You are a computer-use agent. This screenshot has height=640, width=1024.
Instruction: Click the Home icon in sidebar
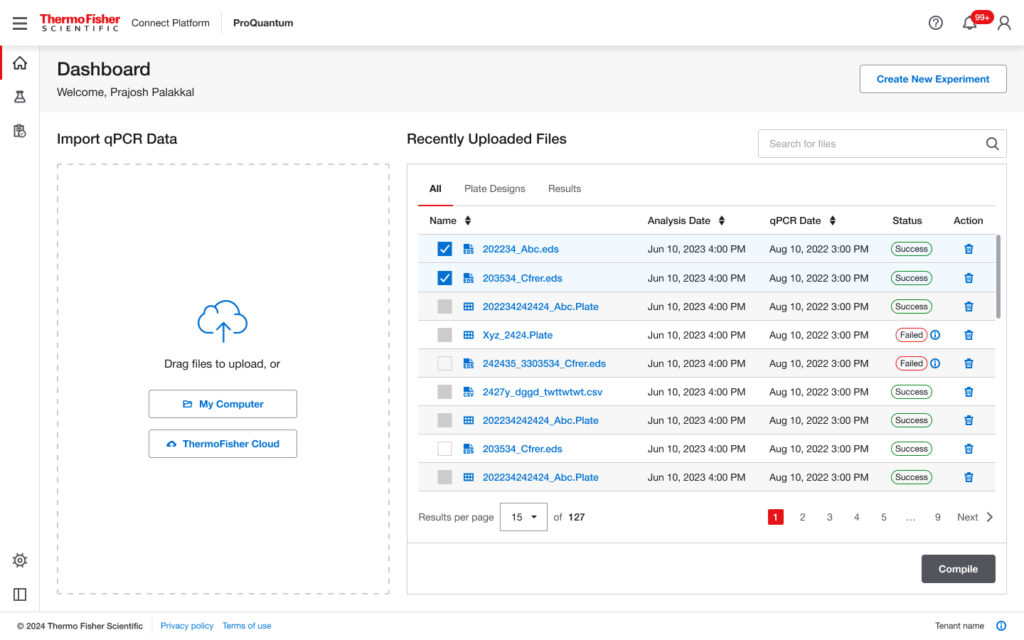[20, 64]
